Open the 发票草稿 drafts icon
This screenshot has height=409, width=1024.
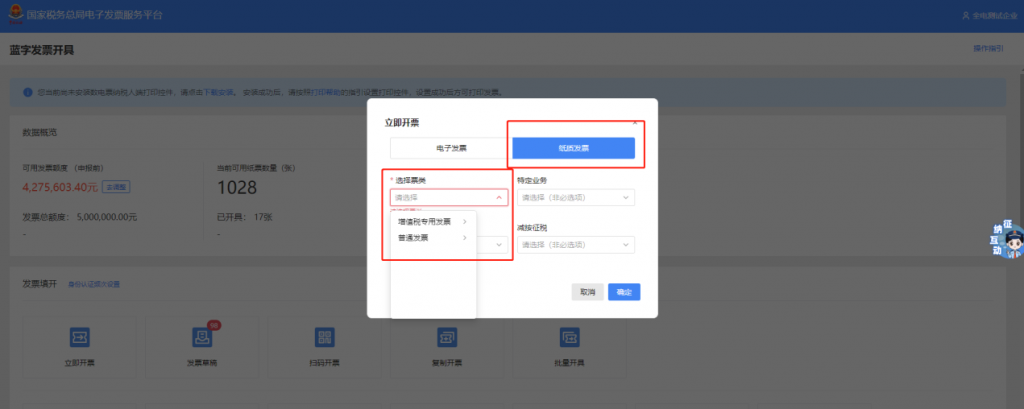(202, 337)
